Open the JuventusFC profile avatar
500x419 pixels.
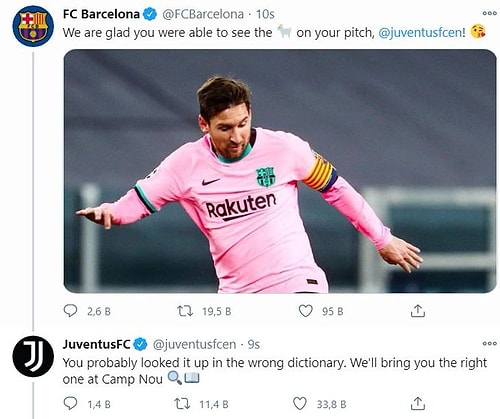[33, 356]
